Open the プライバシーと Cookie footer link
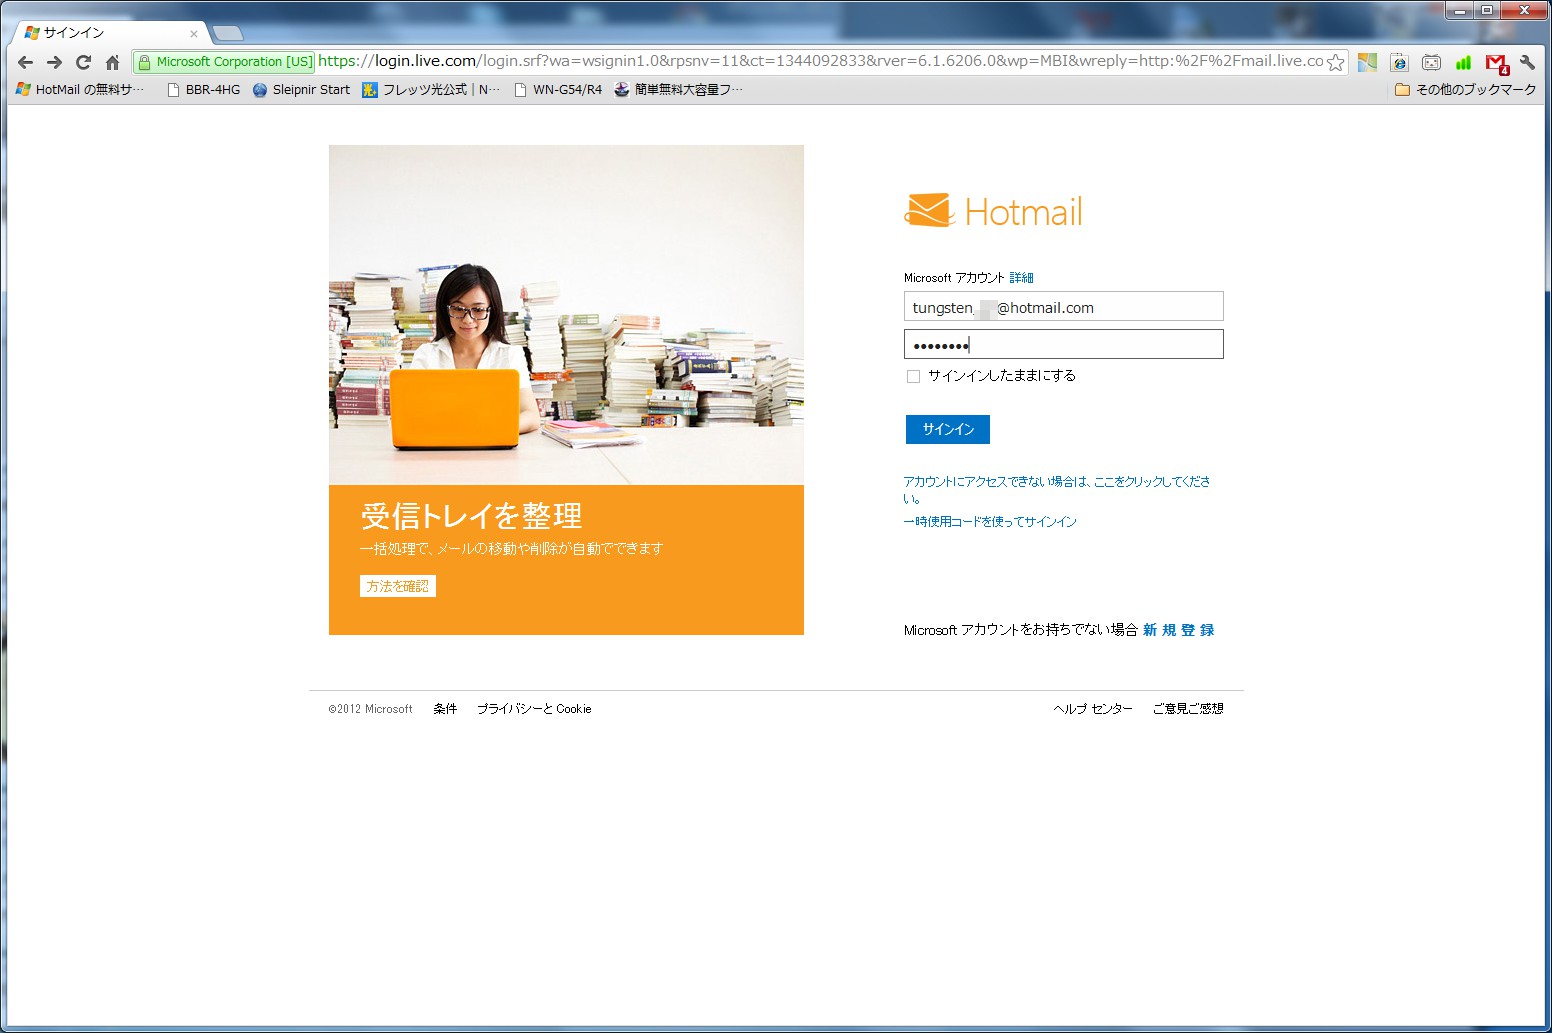1552x1033 pixels. pos(534,709)
